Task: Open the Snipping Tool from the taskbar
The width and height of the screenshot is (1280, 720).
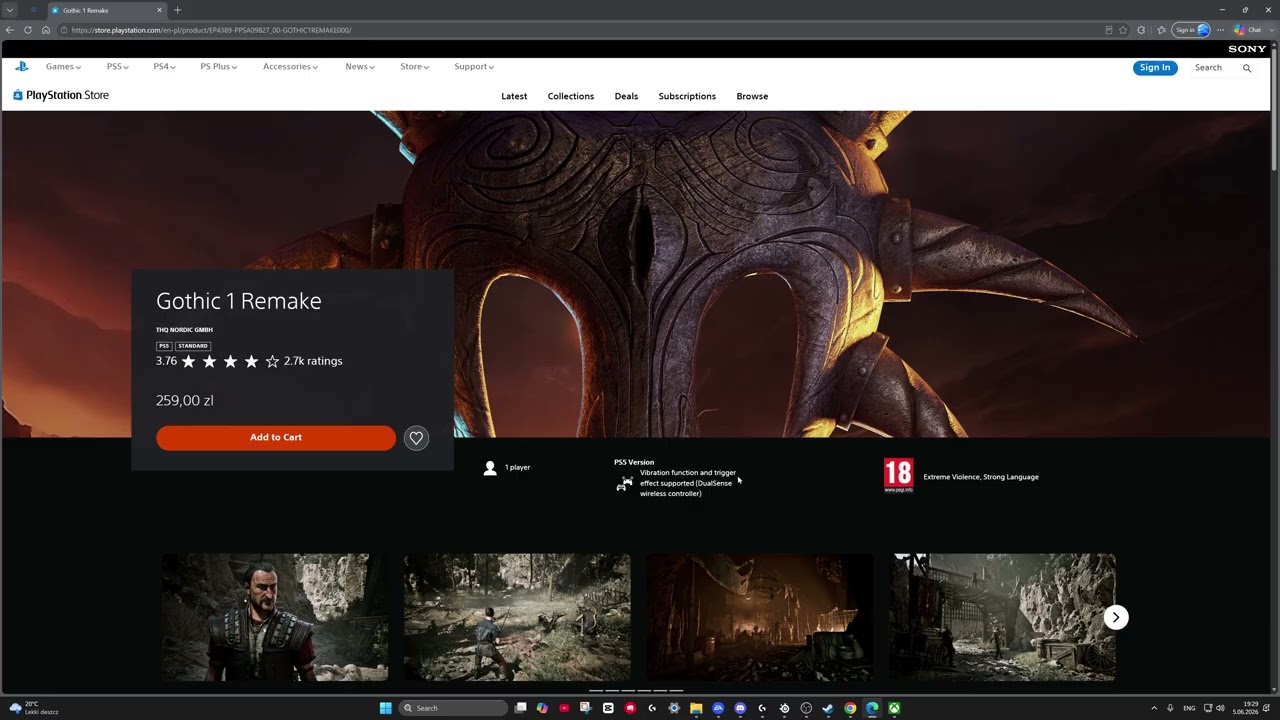Action: tap(586, 708)
